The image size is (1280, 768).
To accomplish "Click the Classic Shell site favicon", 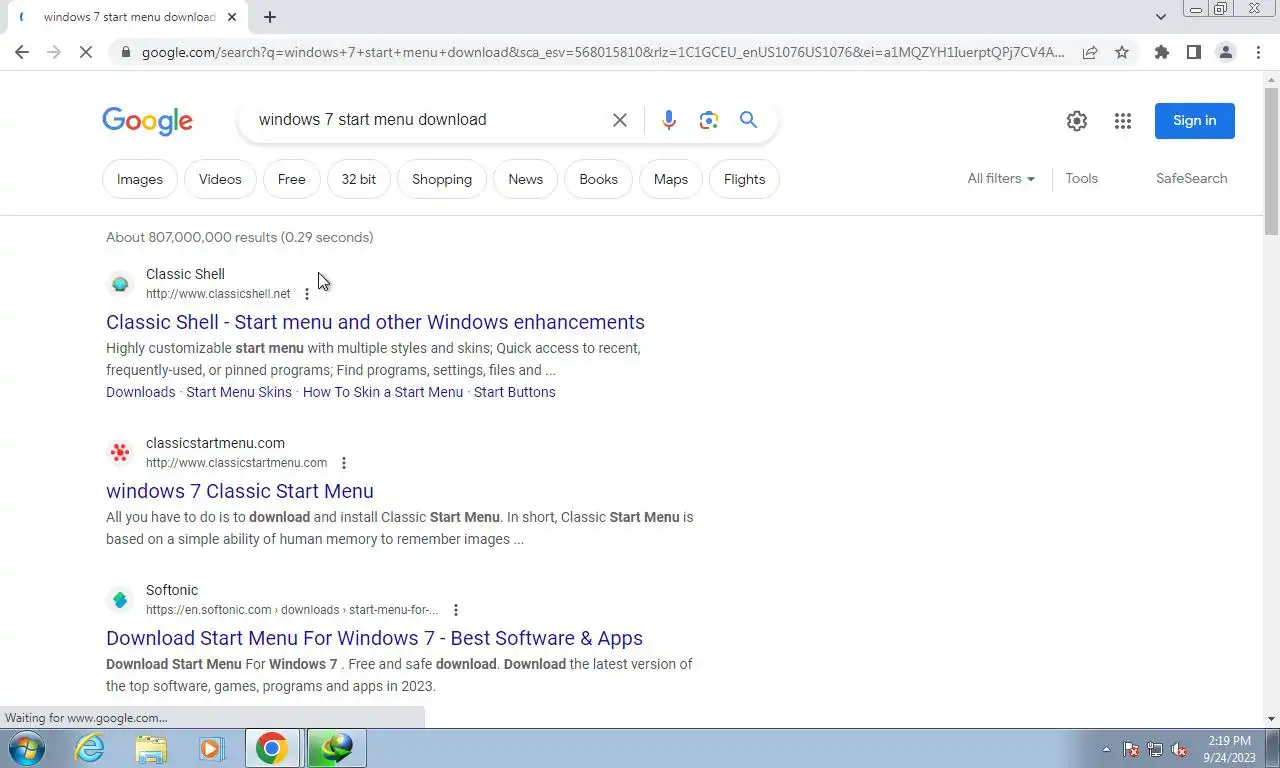I will click(x=120, y=284).
